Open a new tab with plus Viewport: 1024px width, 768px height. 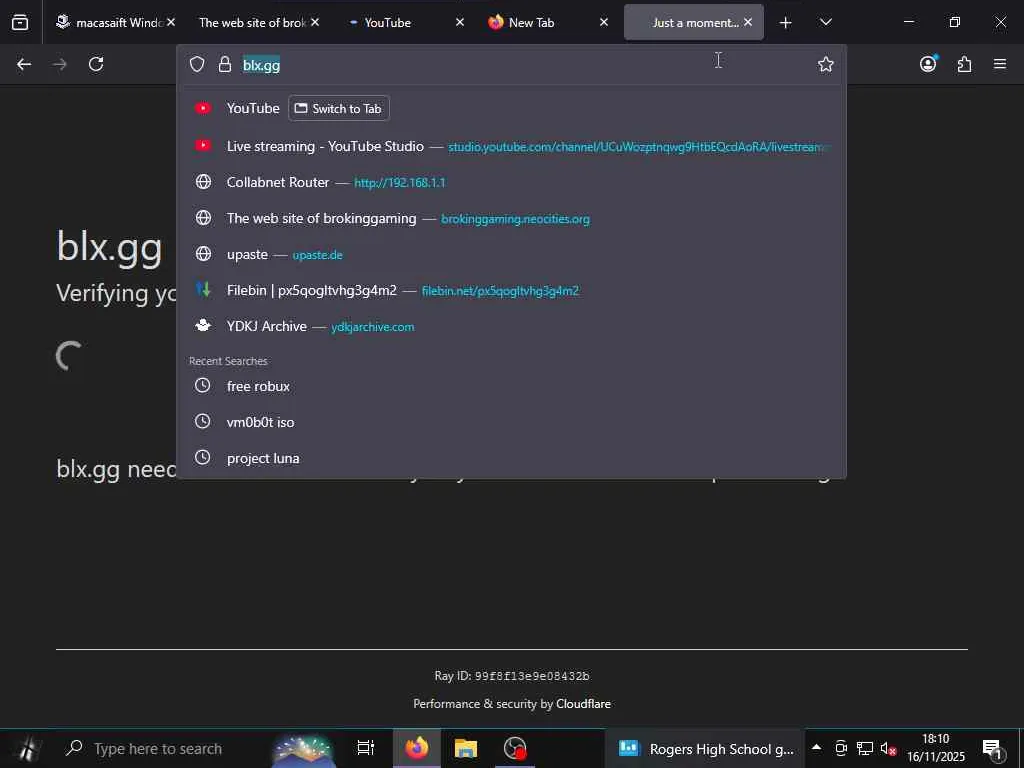(x=786, y=23)
